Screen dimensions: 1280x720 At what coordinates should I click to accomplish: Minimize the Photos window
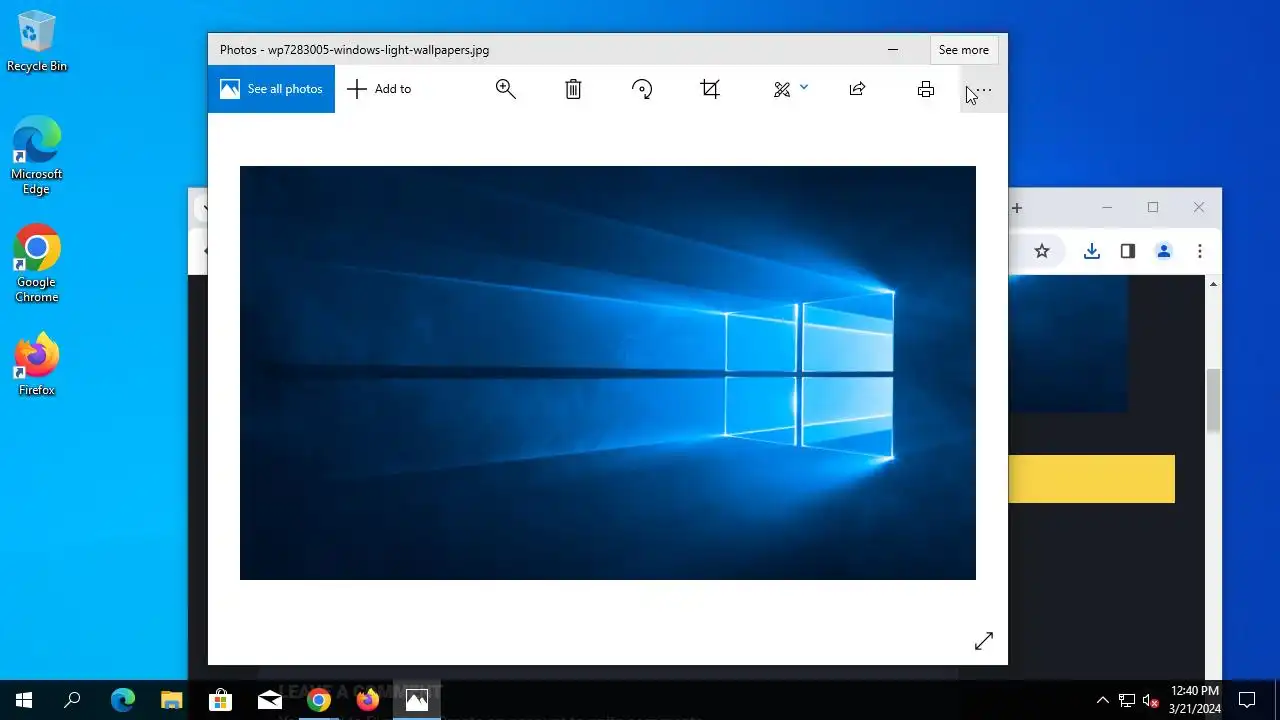point(893,50)
